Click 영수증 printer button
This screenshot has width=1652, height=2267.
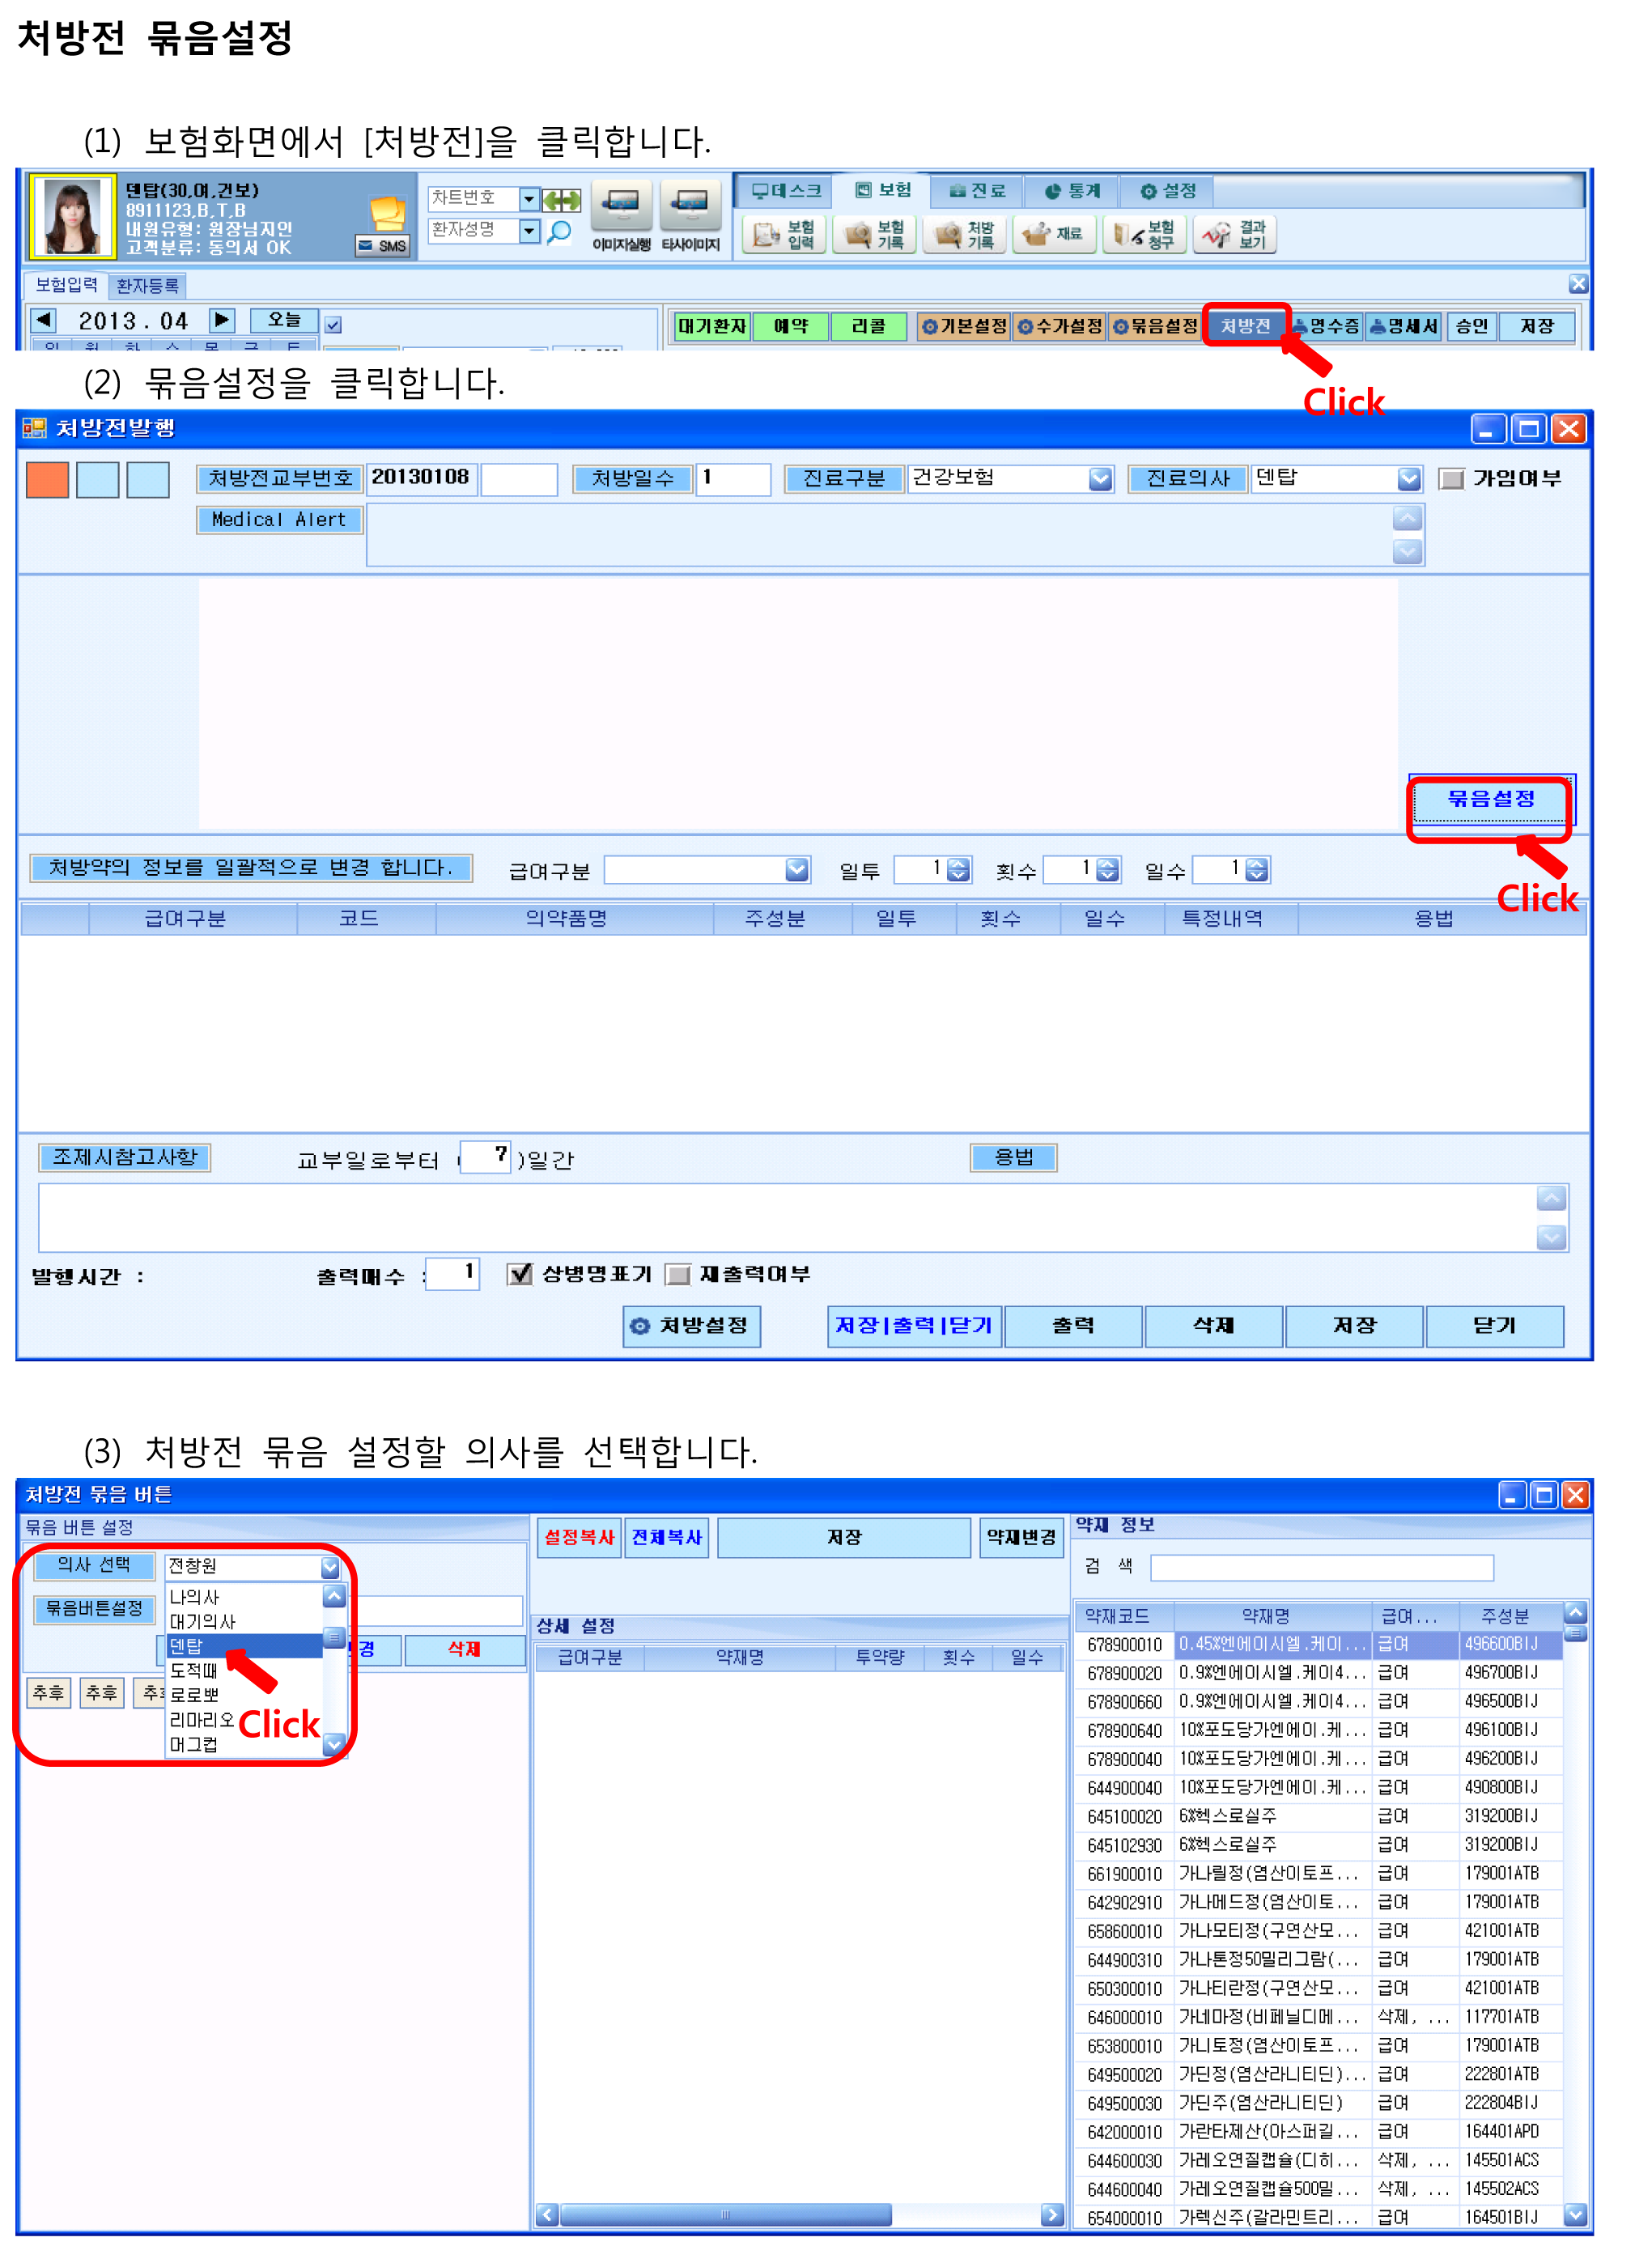click(x=1326, y=326)
